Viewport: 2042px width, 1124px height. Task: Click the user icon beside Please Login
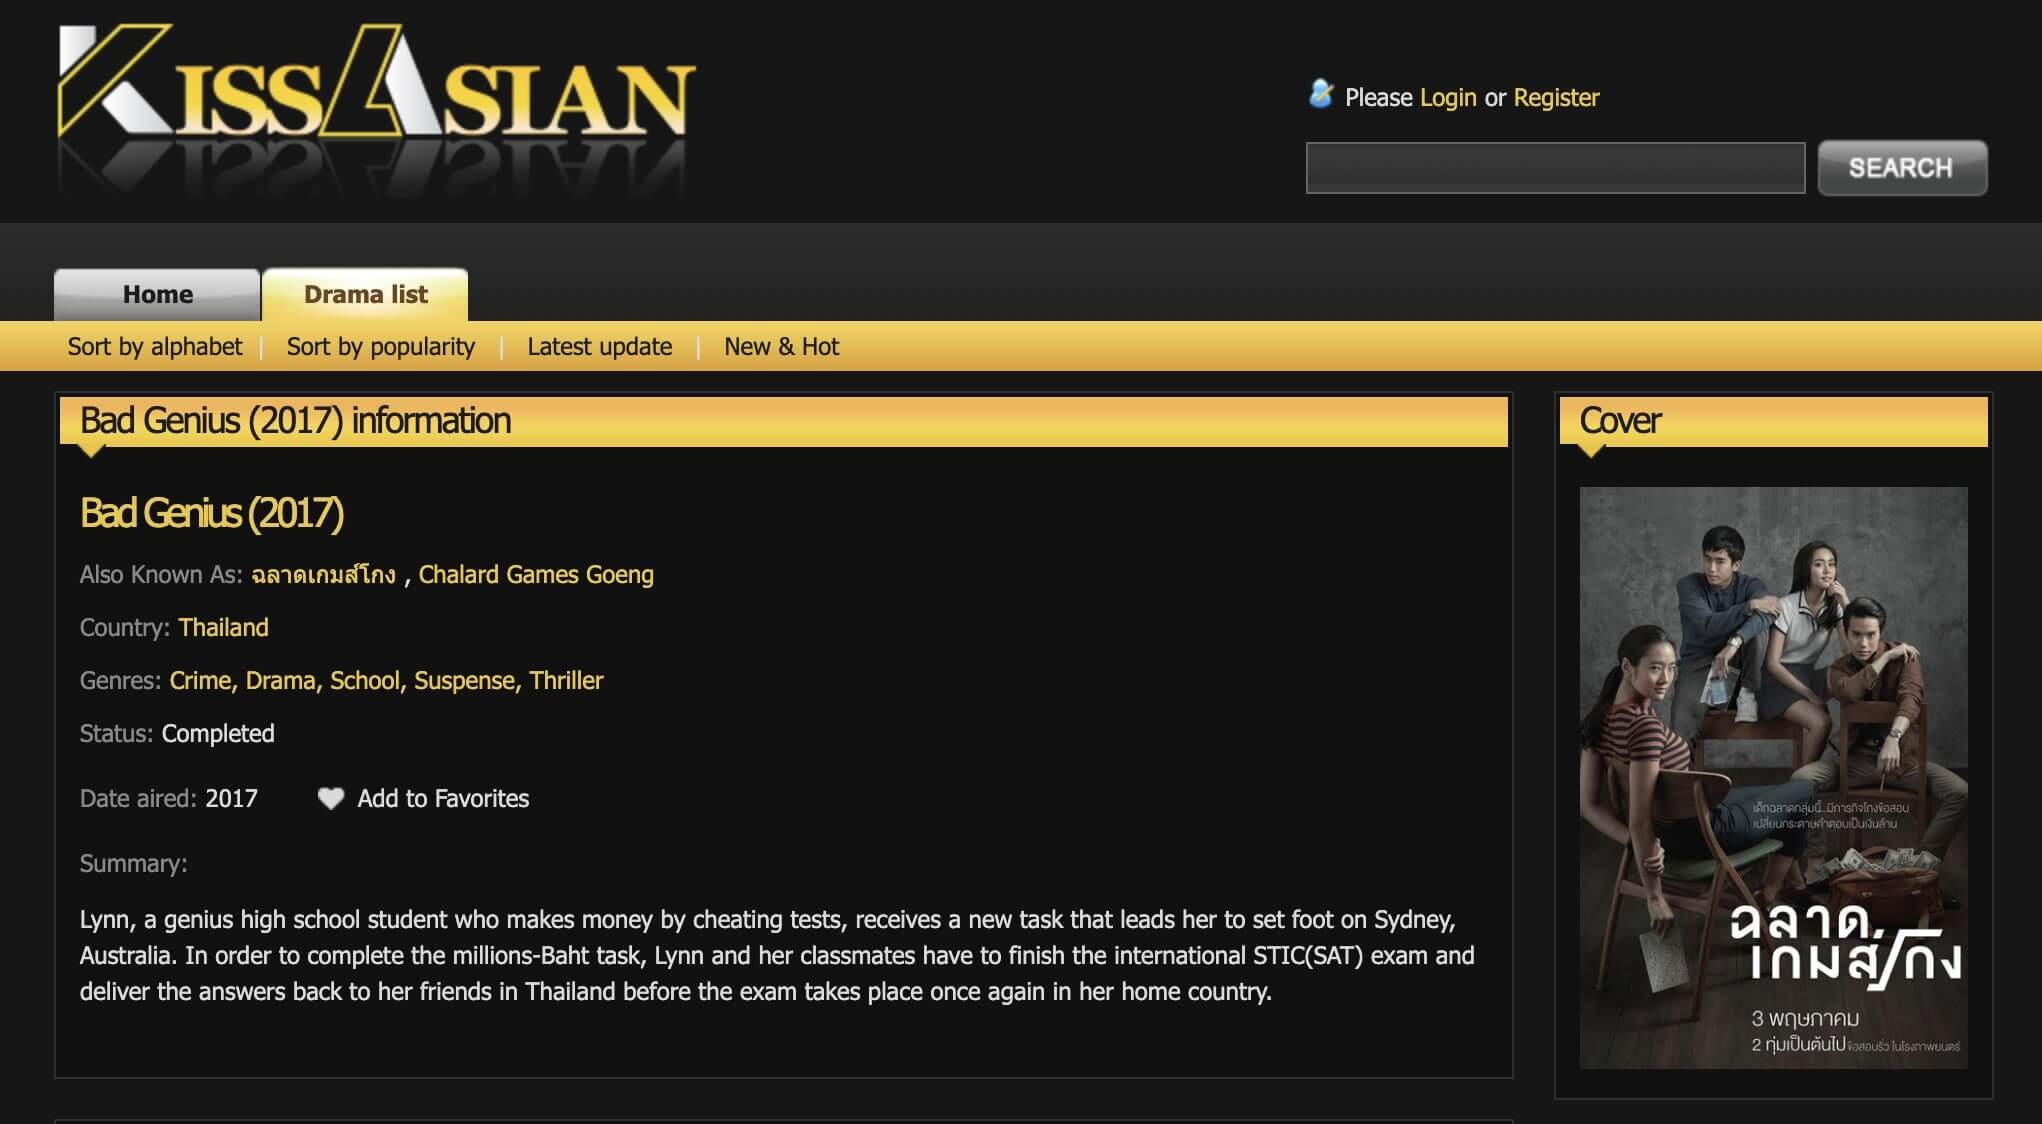click(x=1321, y=95)
